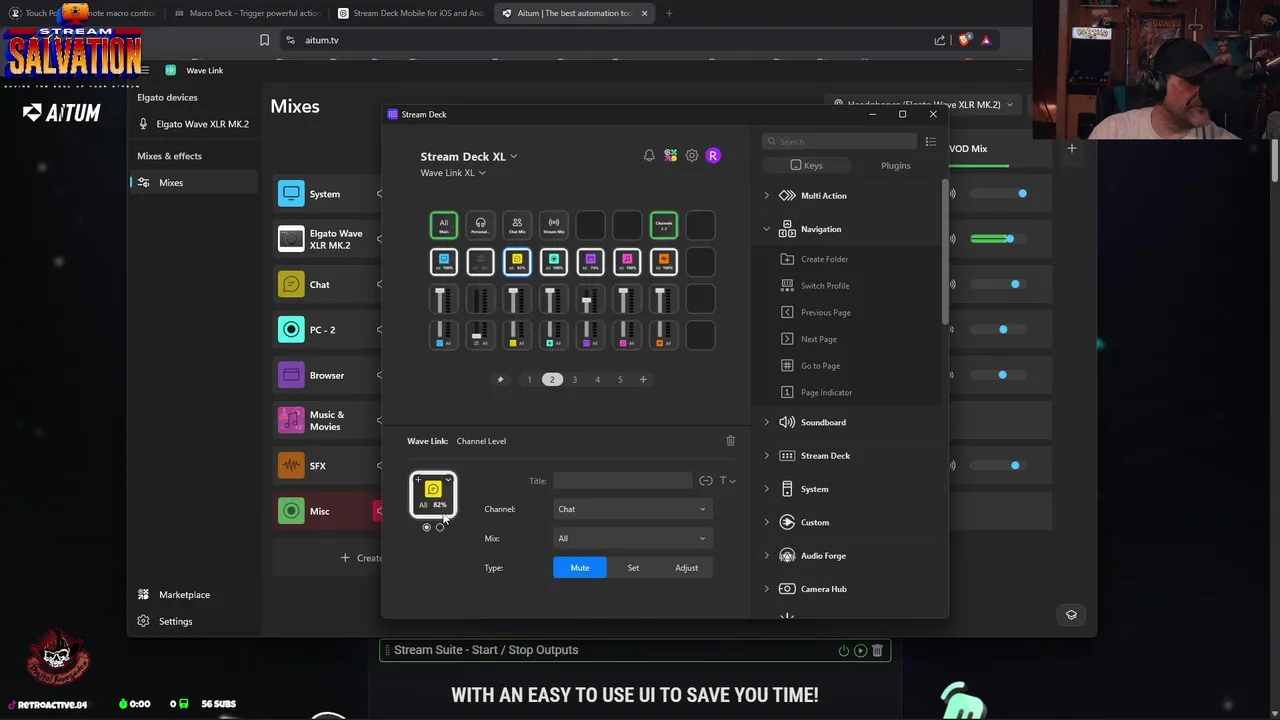Image resolution: width=1280 pixels, height=720 pixels.
Task: Select the teal PC-2 channel key
Action: tap(554, 262)
